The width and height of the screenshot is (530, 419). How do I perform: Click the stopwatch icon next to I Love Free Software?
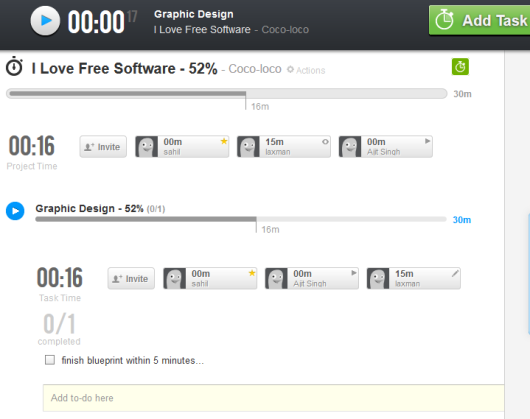click(14, 66)
